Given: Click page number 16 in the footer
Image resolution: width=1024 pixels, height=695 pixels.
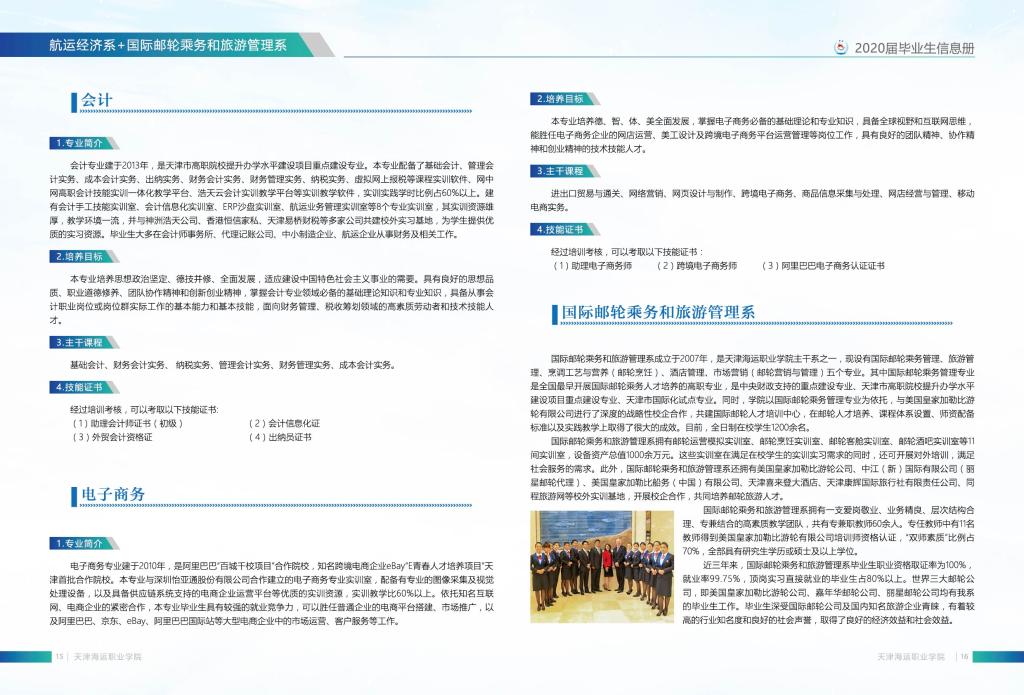Looking at the screenshot, I should (x=965, y=657).
